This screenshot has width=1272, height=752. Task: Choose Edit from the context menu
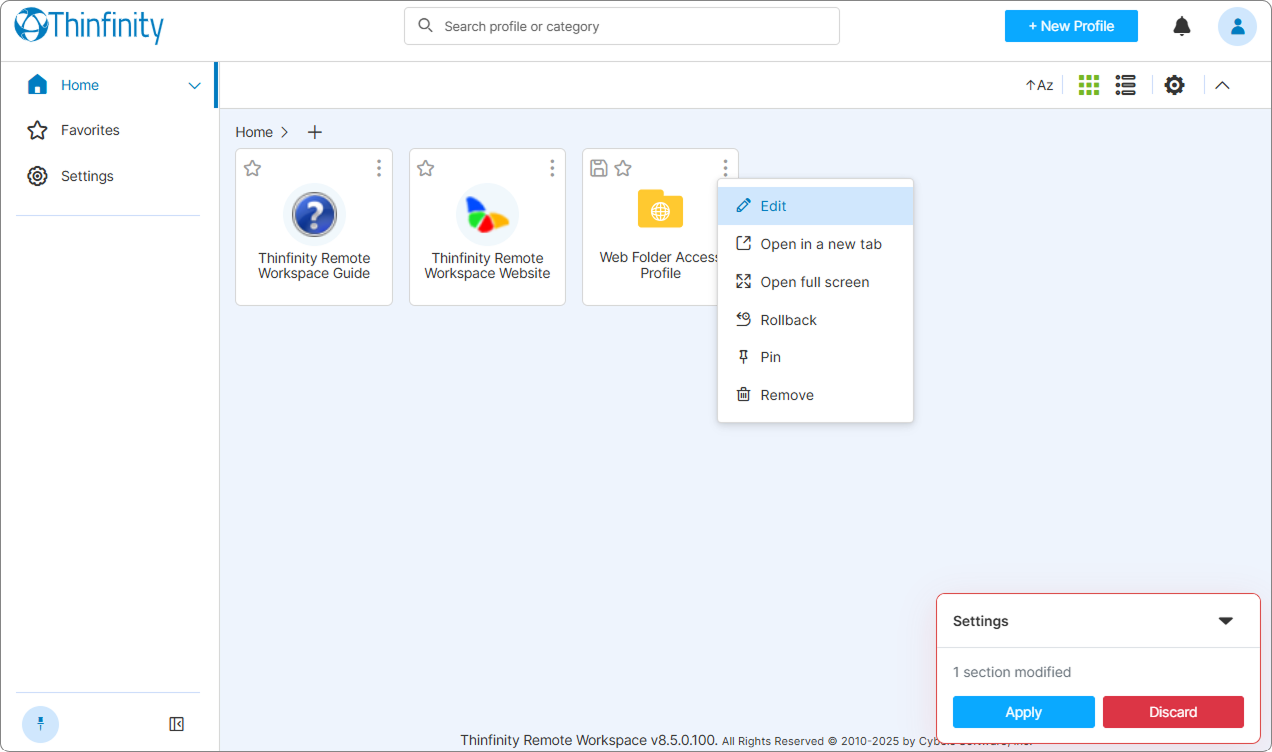[815, 206]
